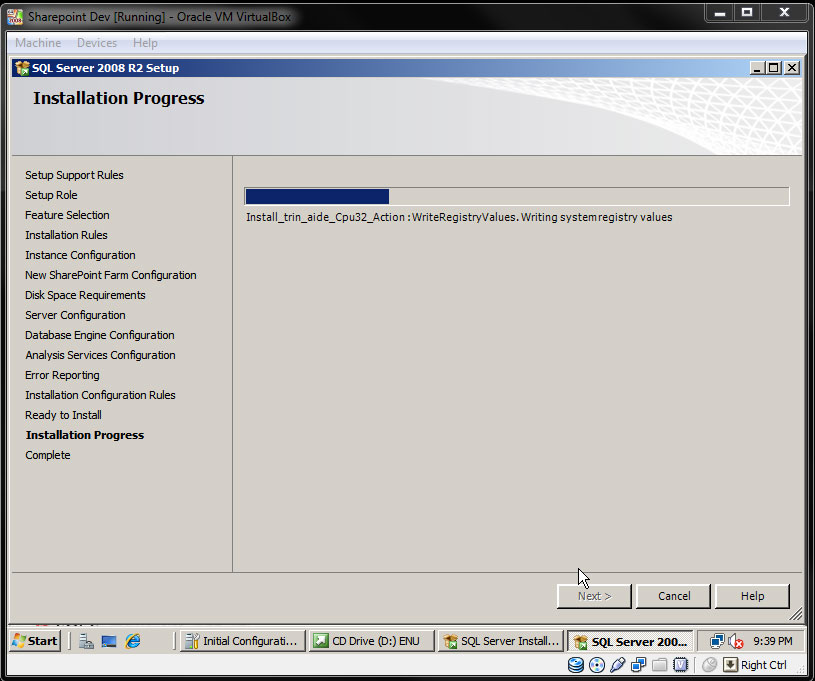Select SQL Server 200... taskbar button

630,641
